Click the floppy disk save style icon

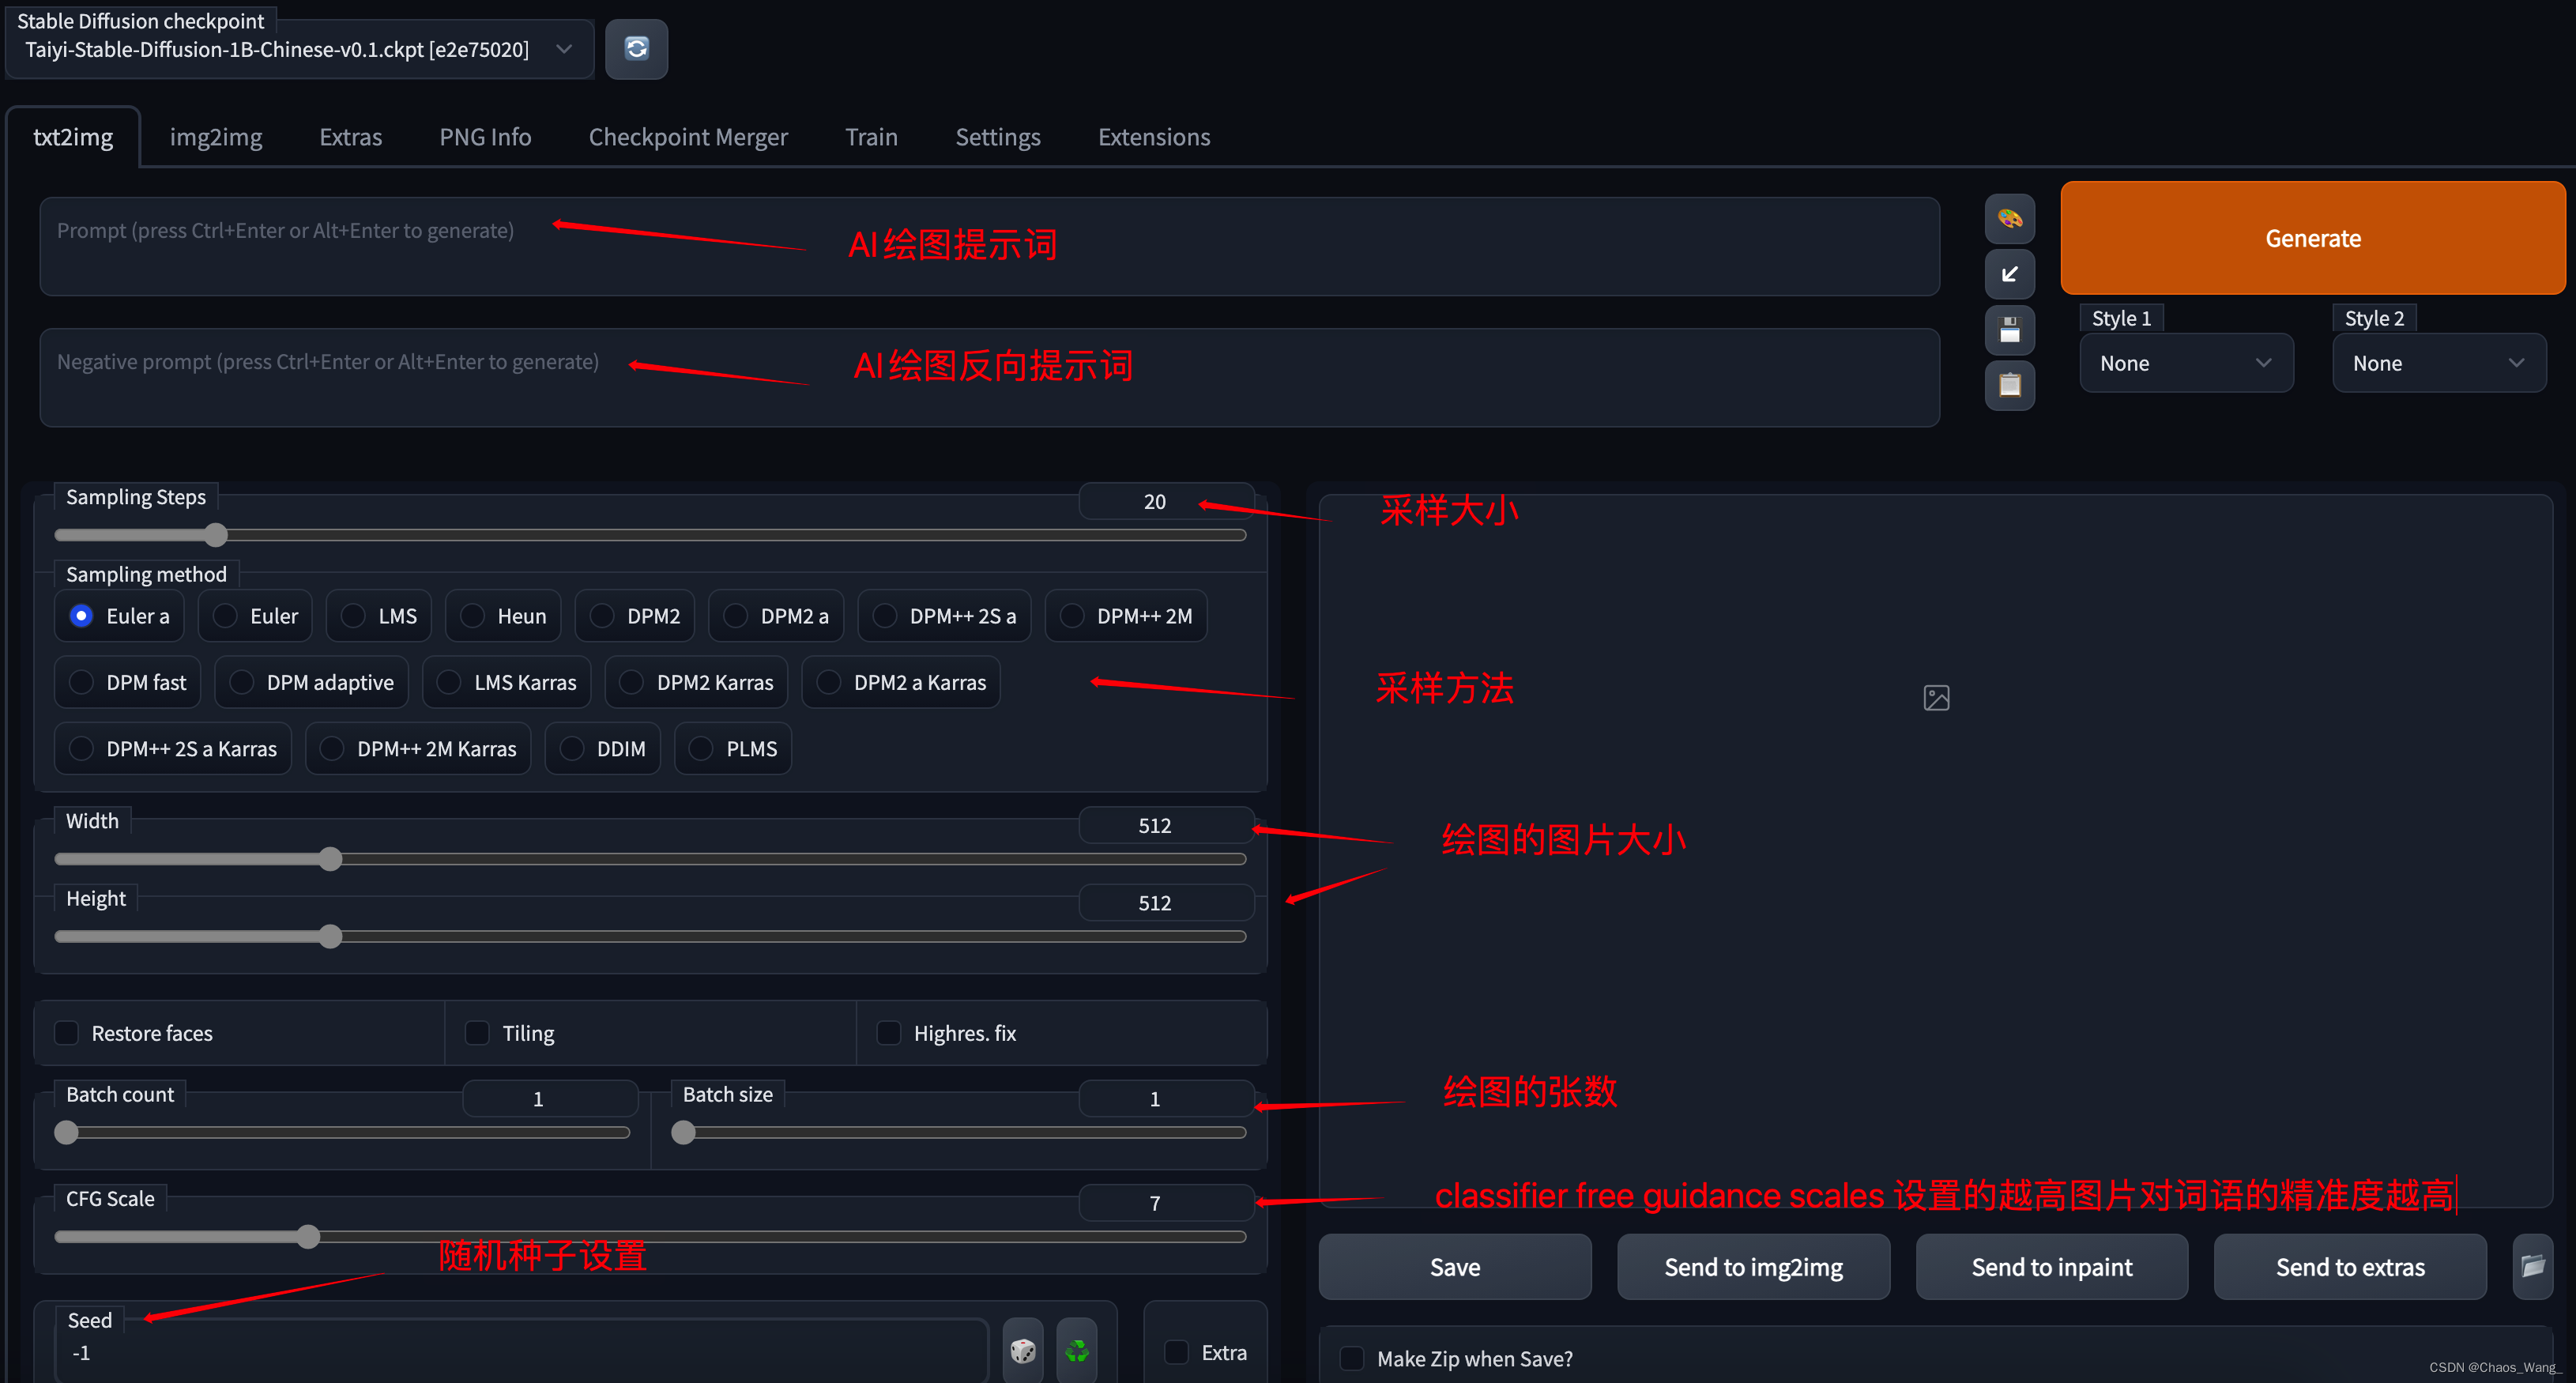click(x=2009, y=330)
